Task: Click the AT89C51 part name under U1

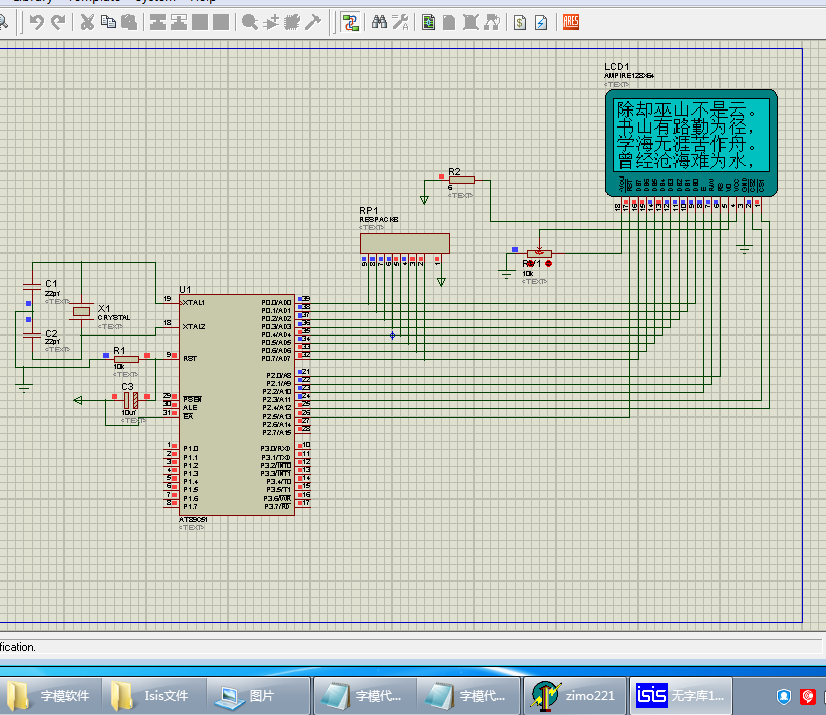Action: [x=193, y=520]
